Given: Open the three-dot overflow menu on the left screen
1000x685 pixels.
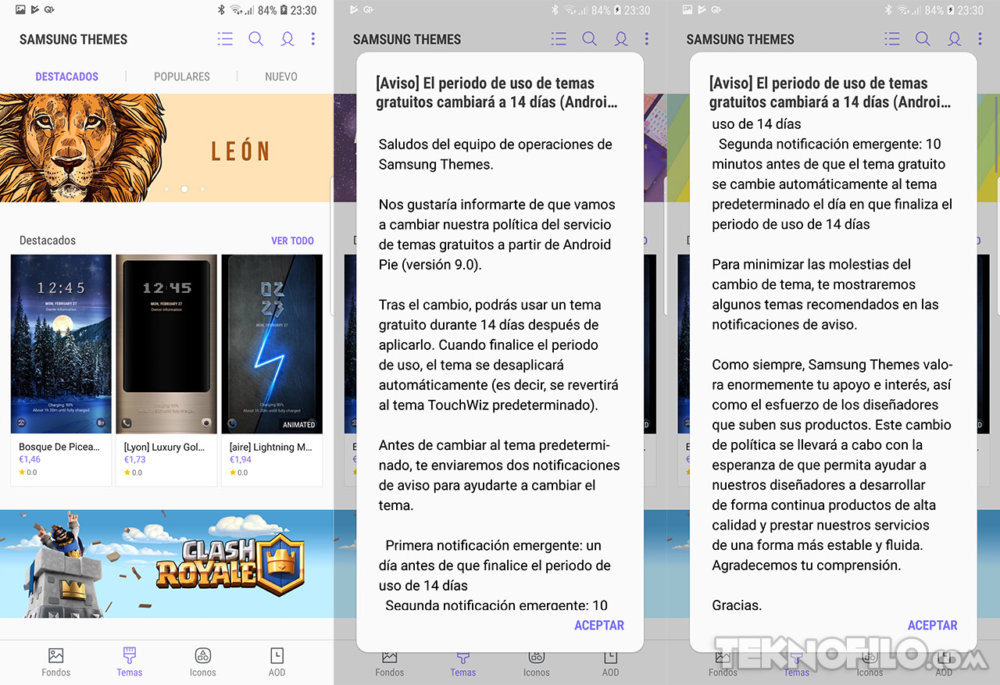Looking at the screenshot, I should [313, 39].
